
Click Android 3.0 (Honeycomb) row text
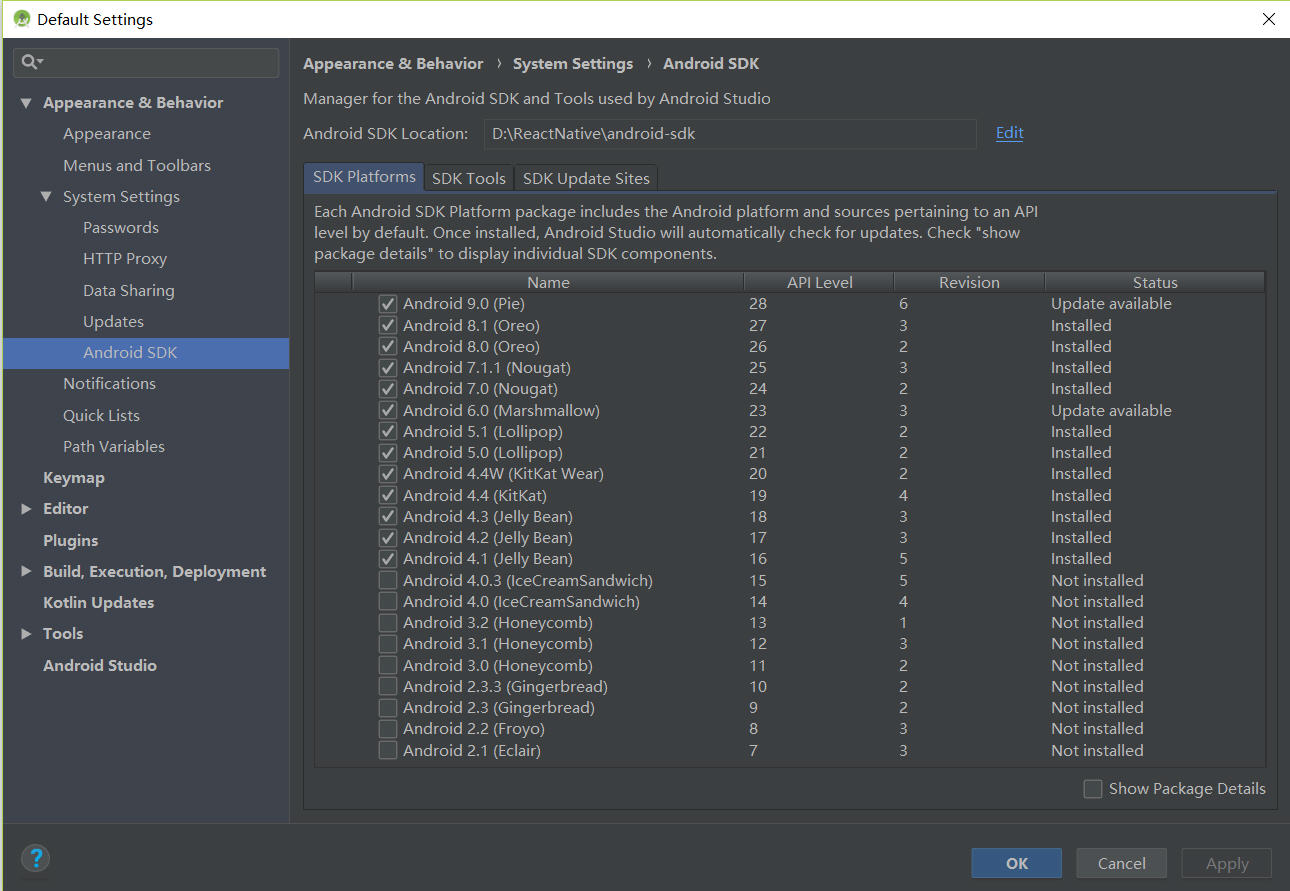[498, 666]
